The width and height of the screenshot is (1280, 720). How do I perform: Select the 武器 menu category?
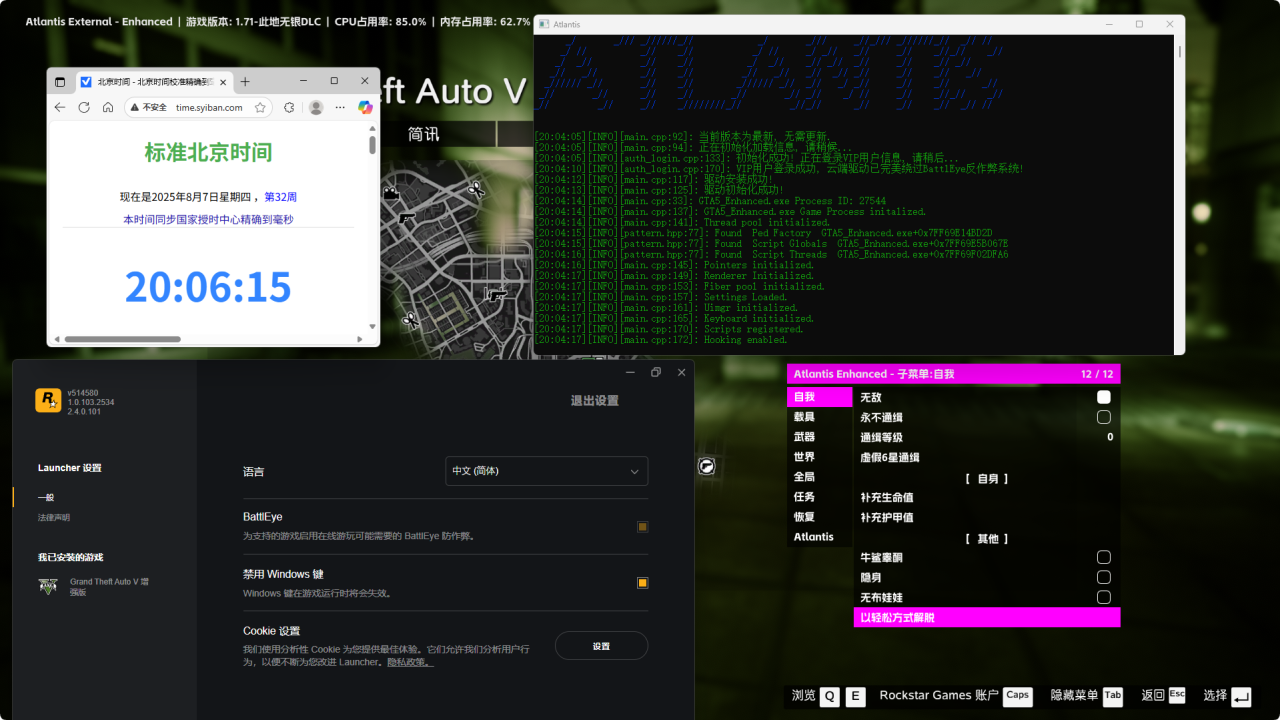tap(820, 437)
